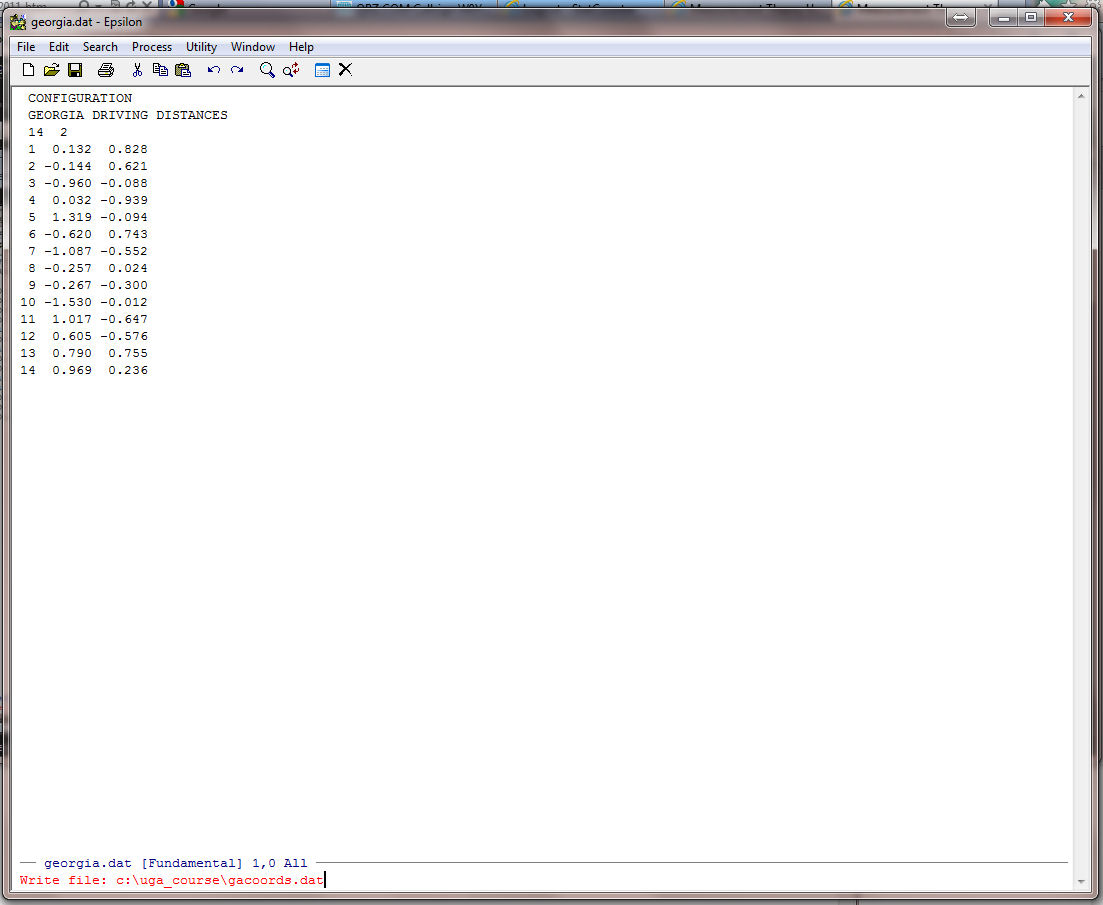Cut selection using scissors icon
1103x905 pixels.
[137, 70]
